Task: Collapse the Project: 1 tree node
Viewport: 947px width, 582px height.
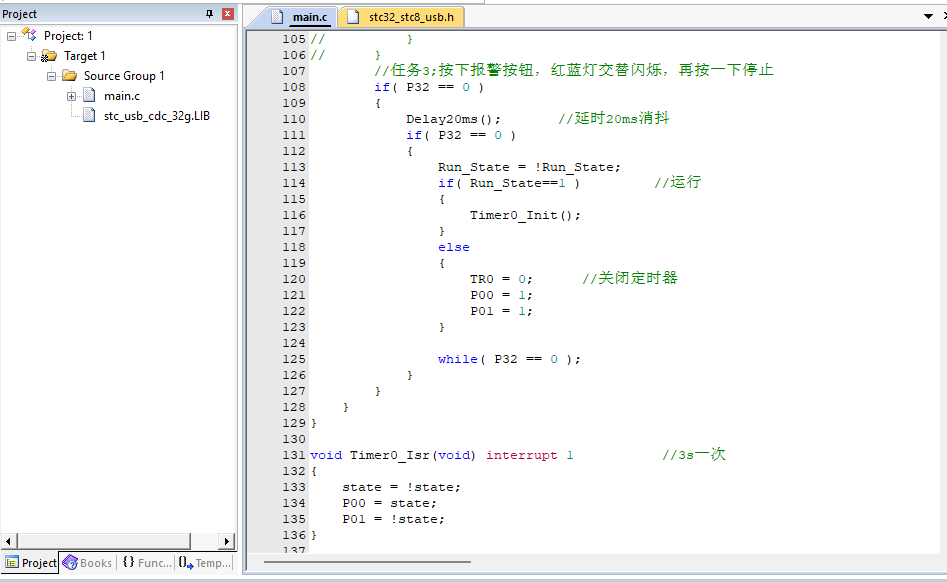Action: point(11,36)
